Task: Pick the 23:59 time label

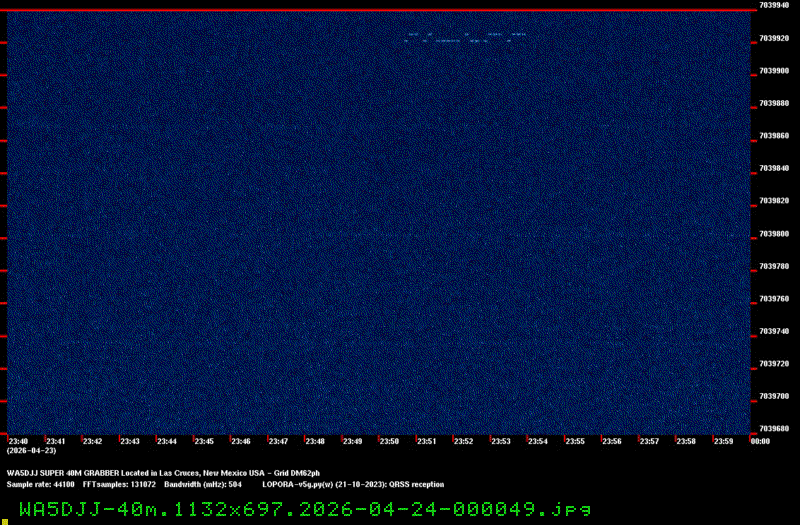Action: [x=723, y=441]
